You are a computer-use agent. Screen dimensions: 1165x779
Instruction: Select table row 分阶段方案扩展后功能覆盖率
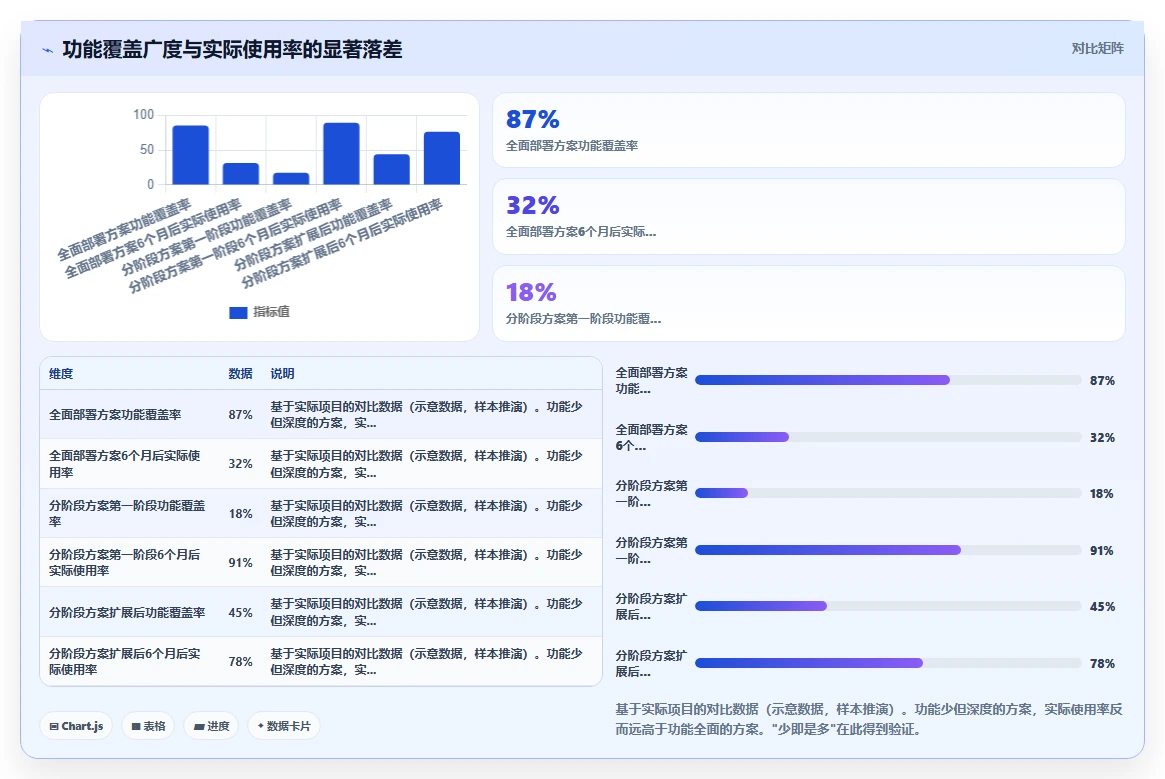(321, 612)
